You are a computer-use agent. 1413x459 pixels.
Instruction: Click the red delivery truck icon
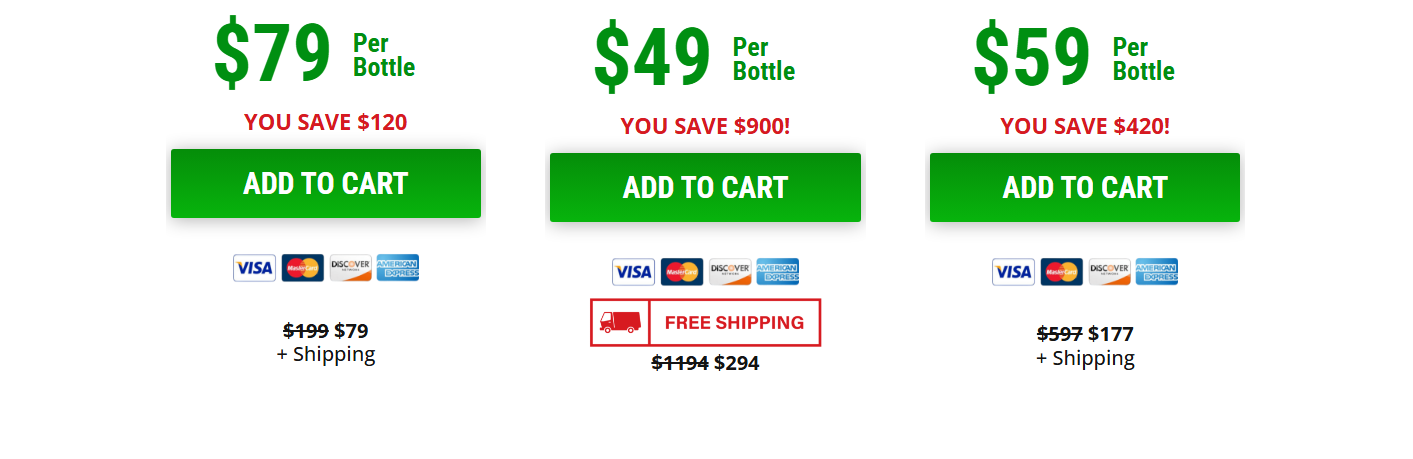620,322
